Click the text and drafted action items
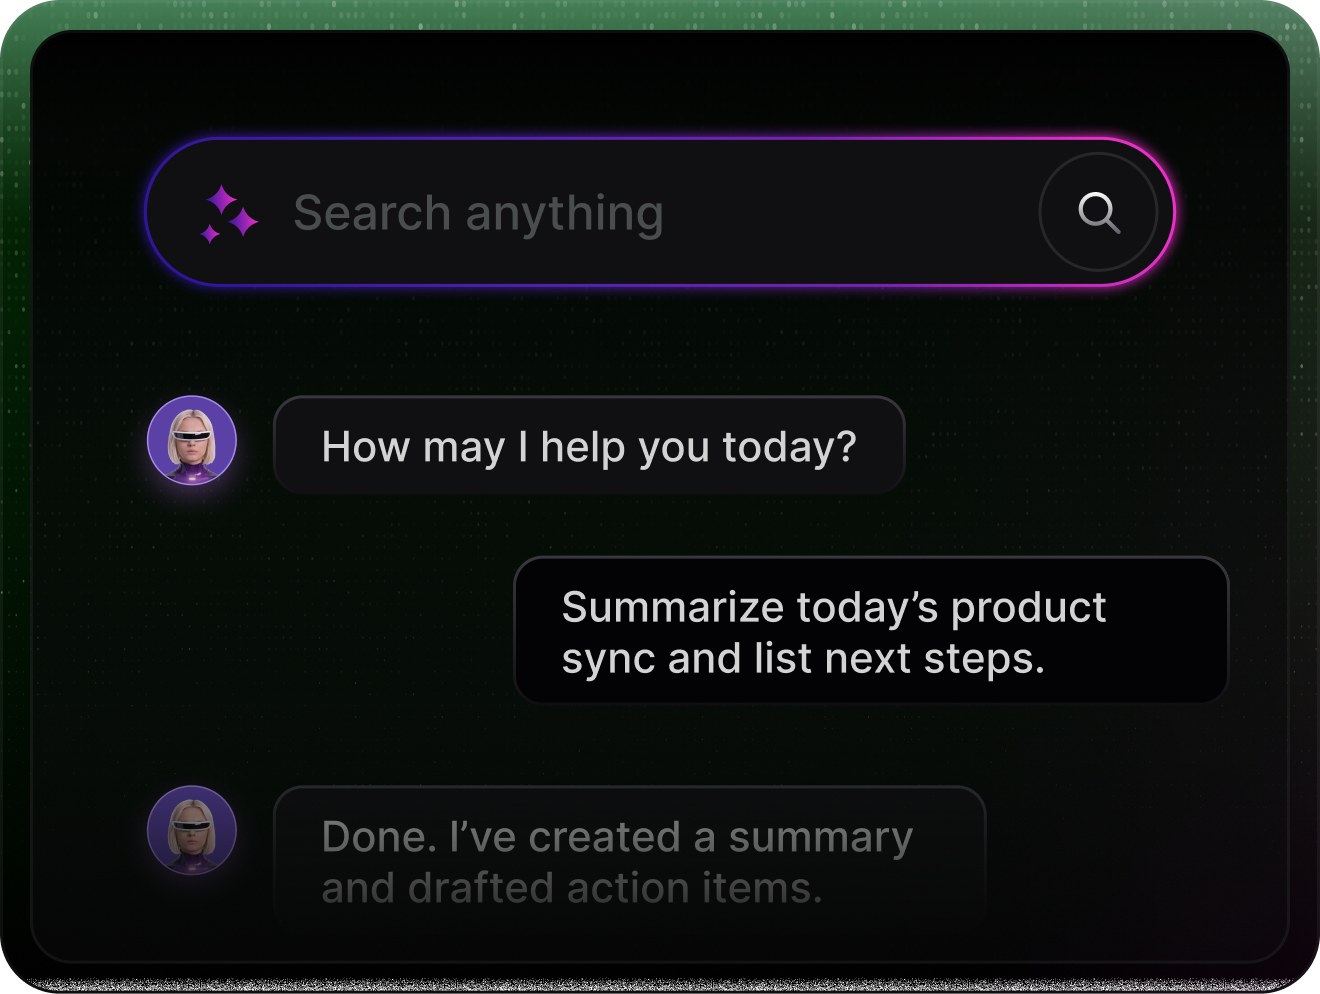 click(x=572, y=888)
